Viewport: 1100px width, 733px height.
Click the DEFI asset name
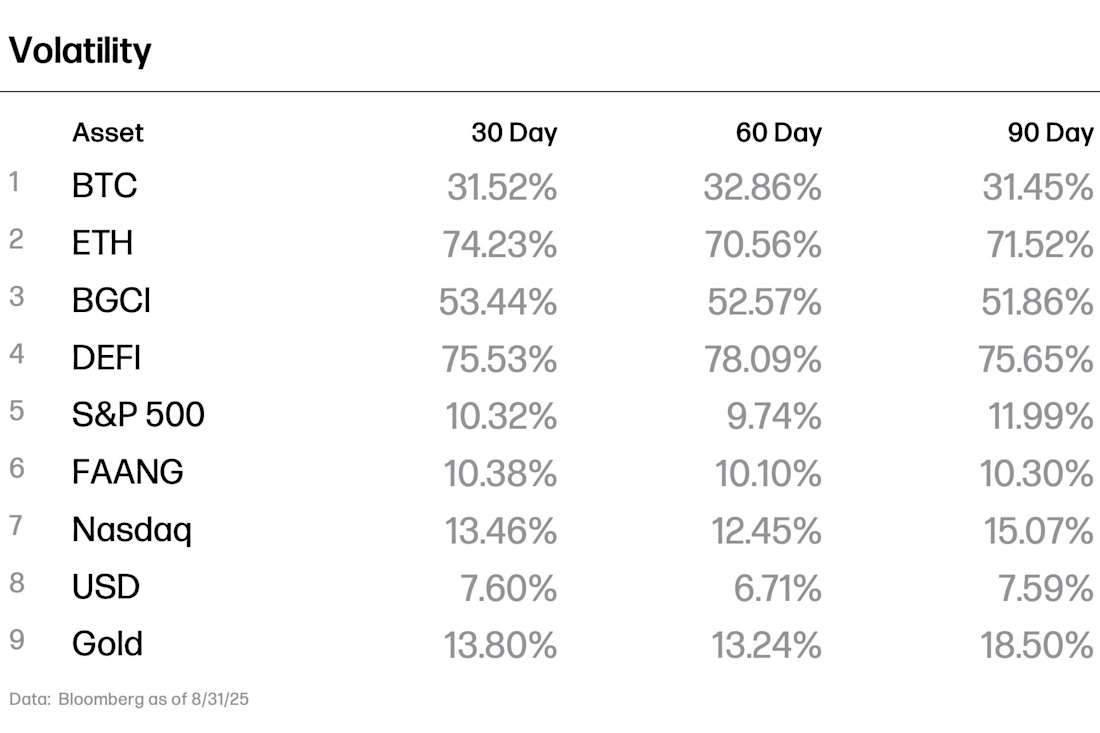coord(107,358)
